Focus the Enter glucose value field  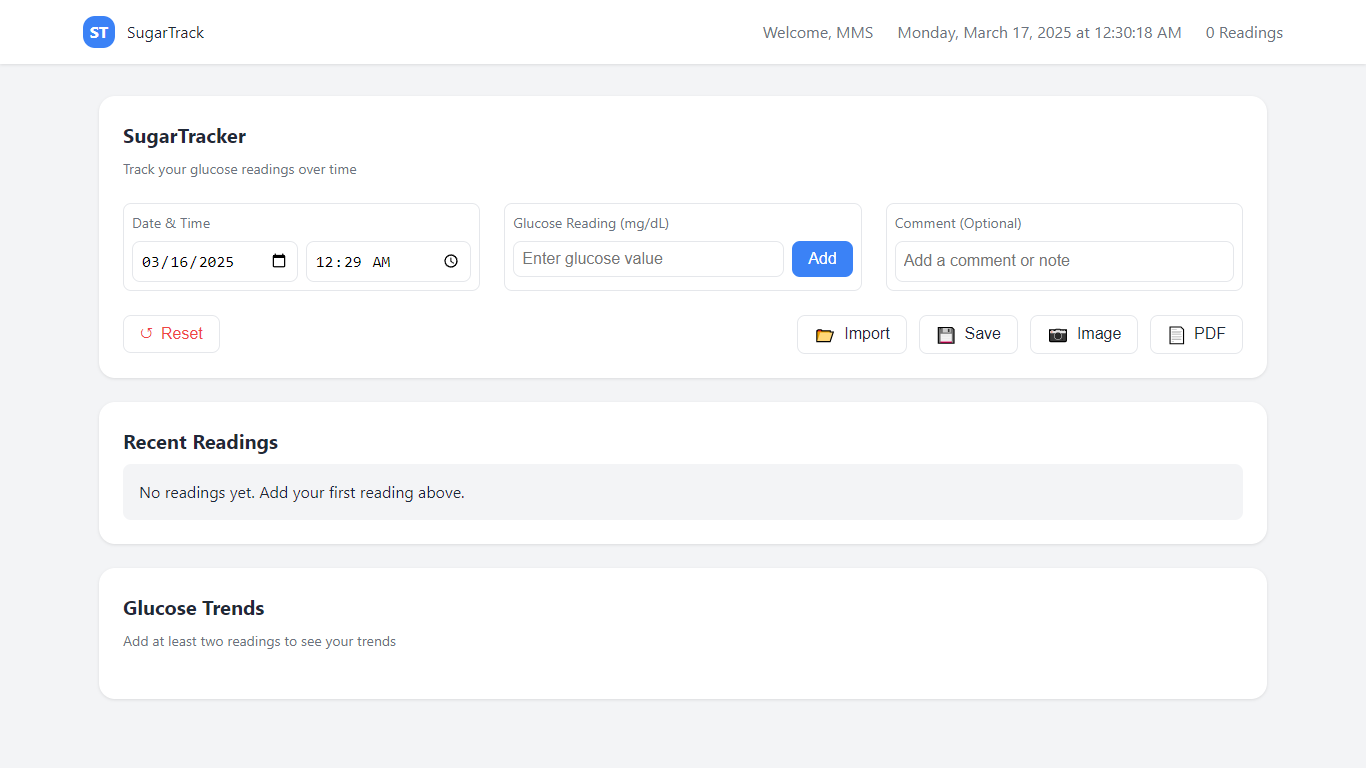[x=648, y=259]
